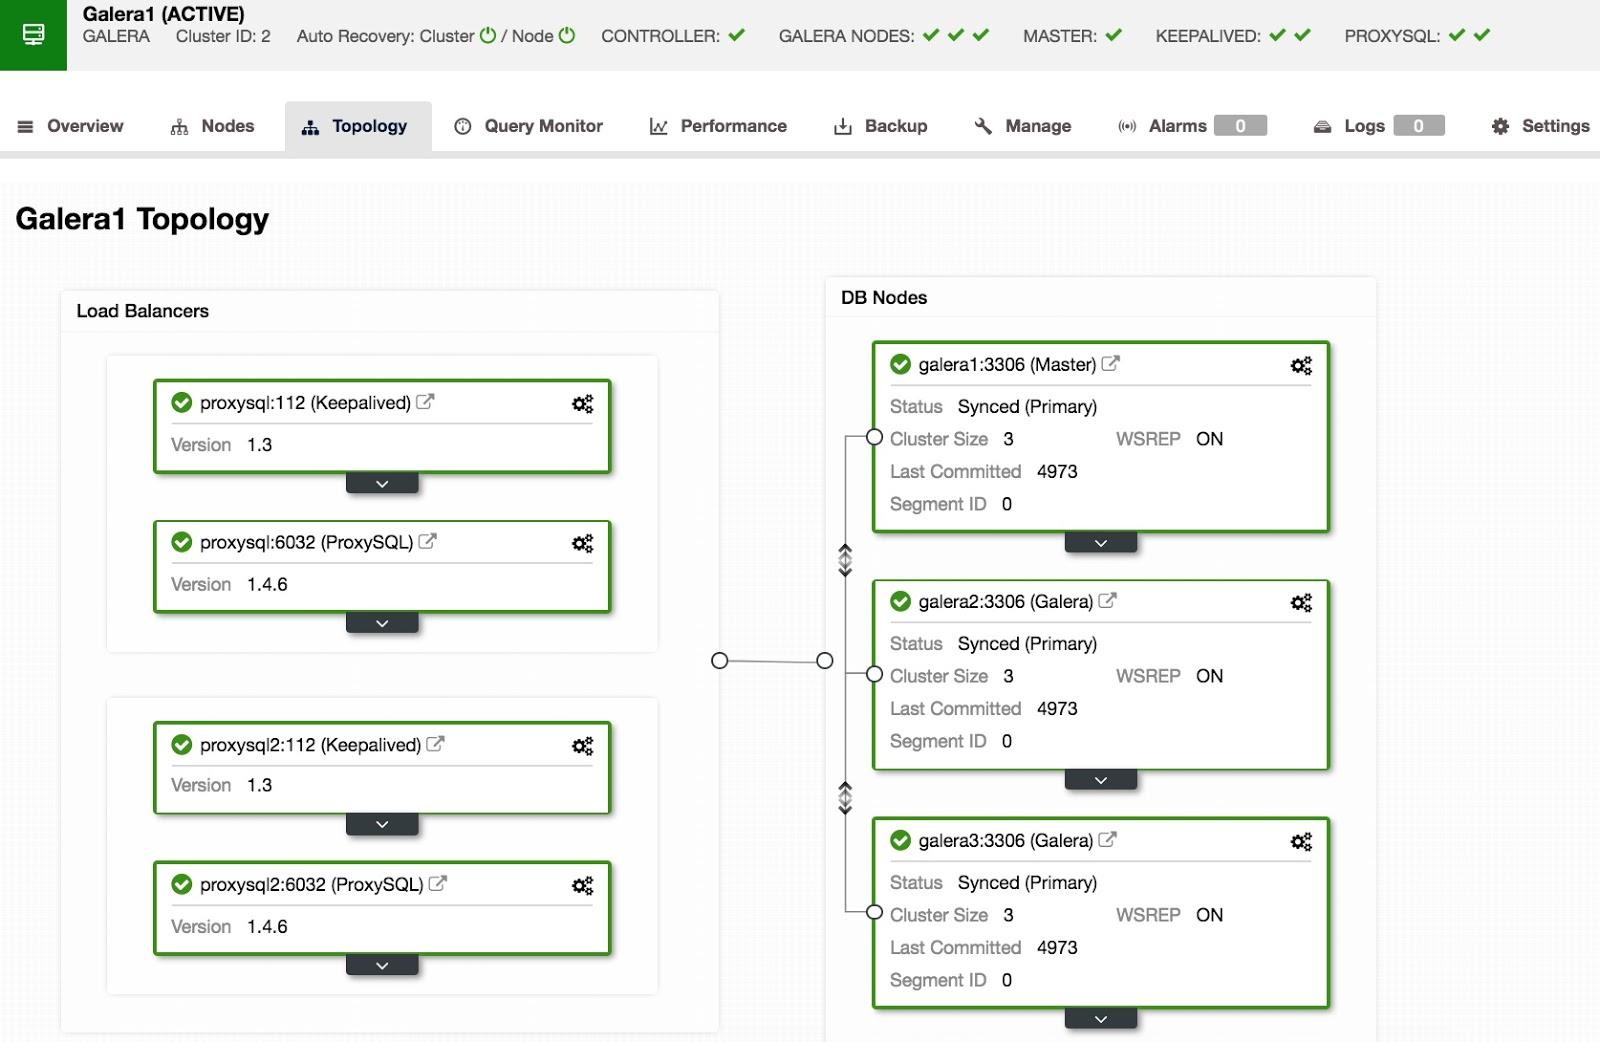
Task: Expand details under proxysql2:6032 ProxySQL card
Action: pyautogui.click(x=382, y=966)
